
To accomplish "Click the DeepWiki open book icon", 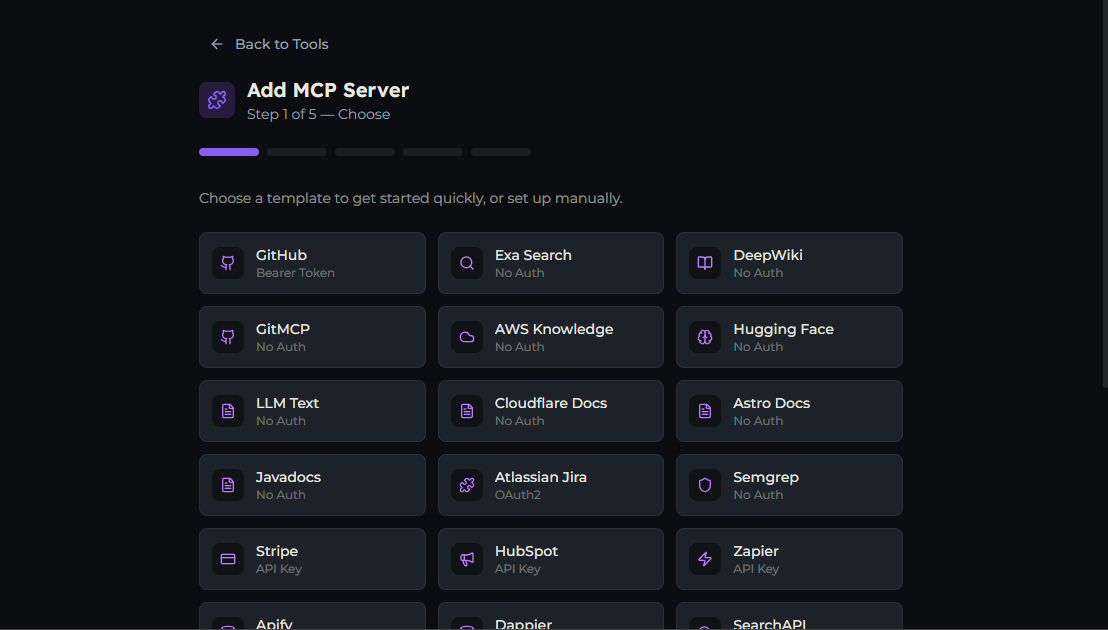I will [705, 263].
